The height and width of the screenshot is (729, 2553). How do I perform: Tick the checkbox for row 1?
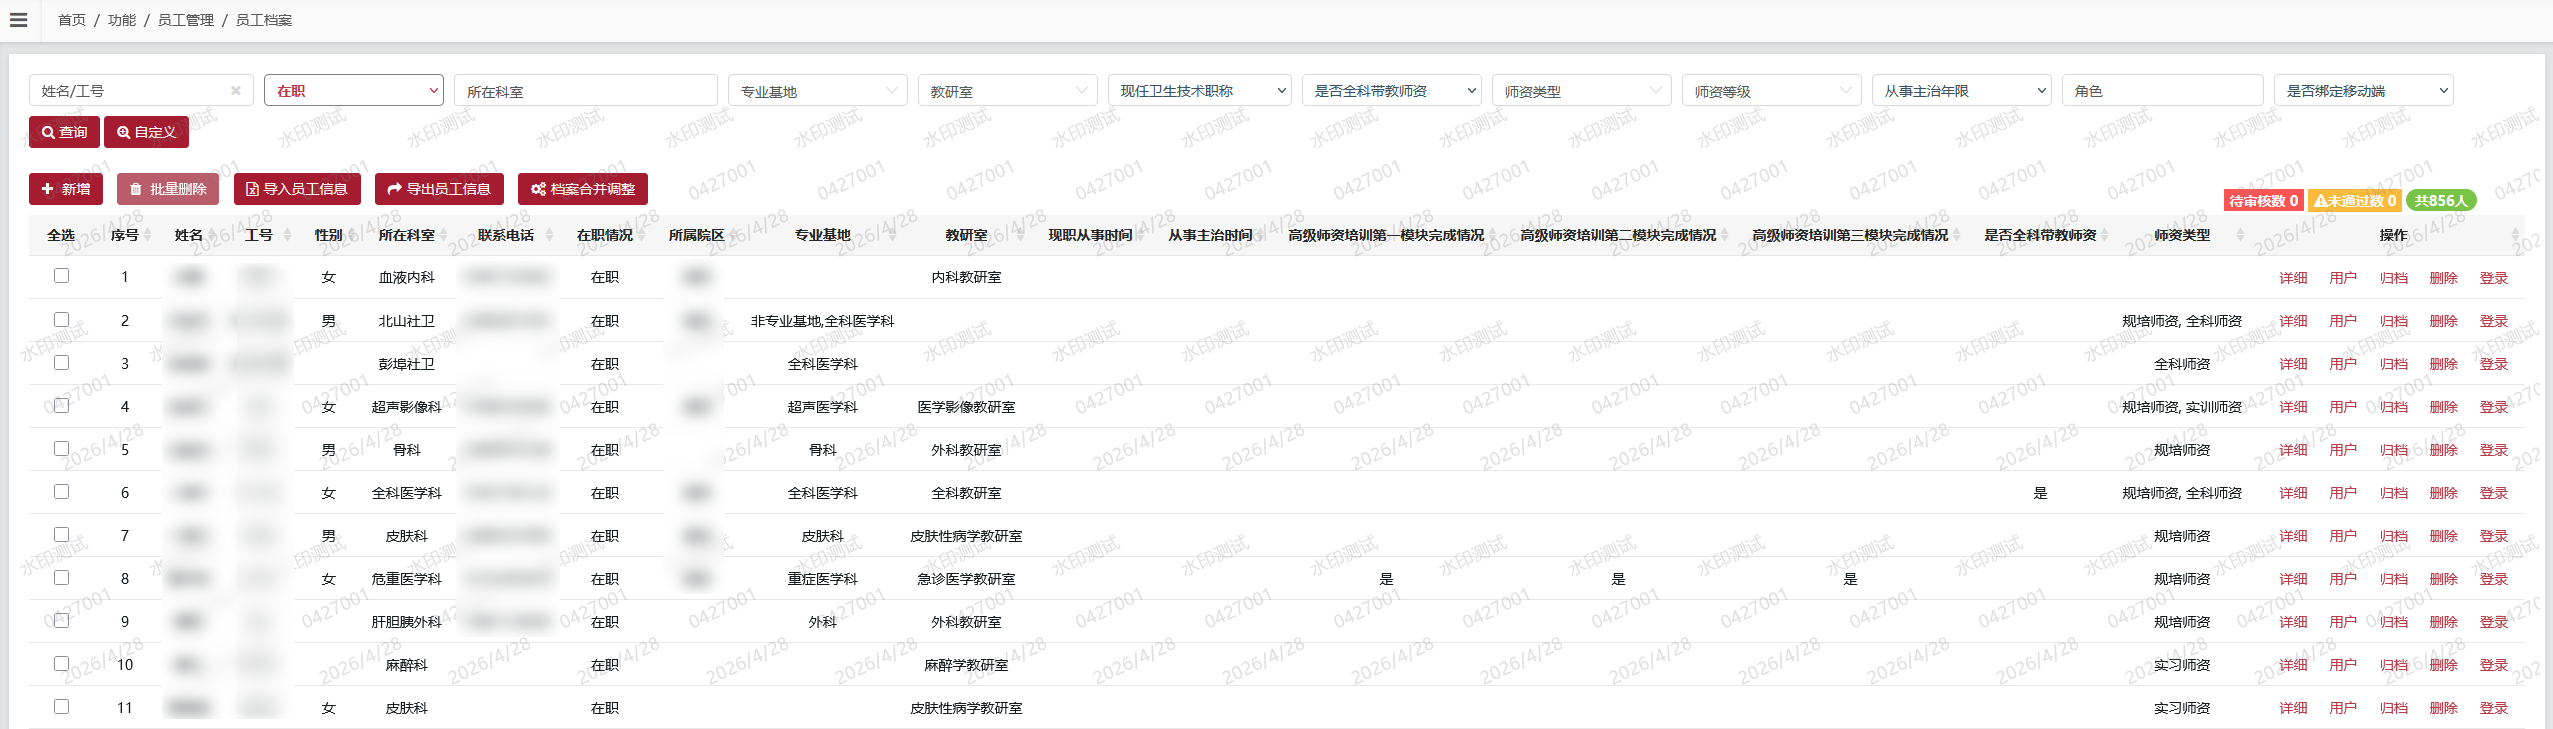tap(62, 276)
